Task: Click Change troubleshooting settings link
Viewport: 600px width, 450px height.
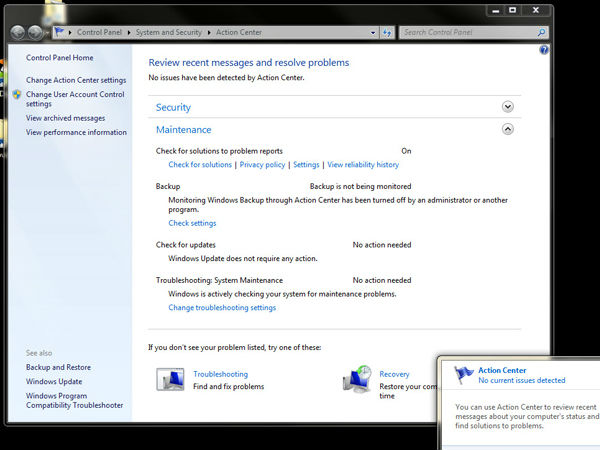Action: pyautogui.click(x=222, y=308)
